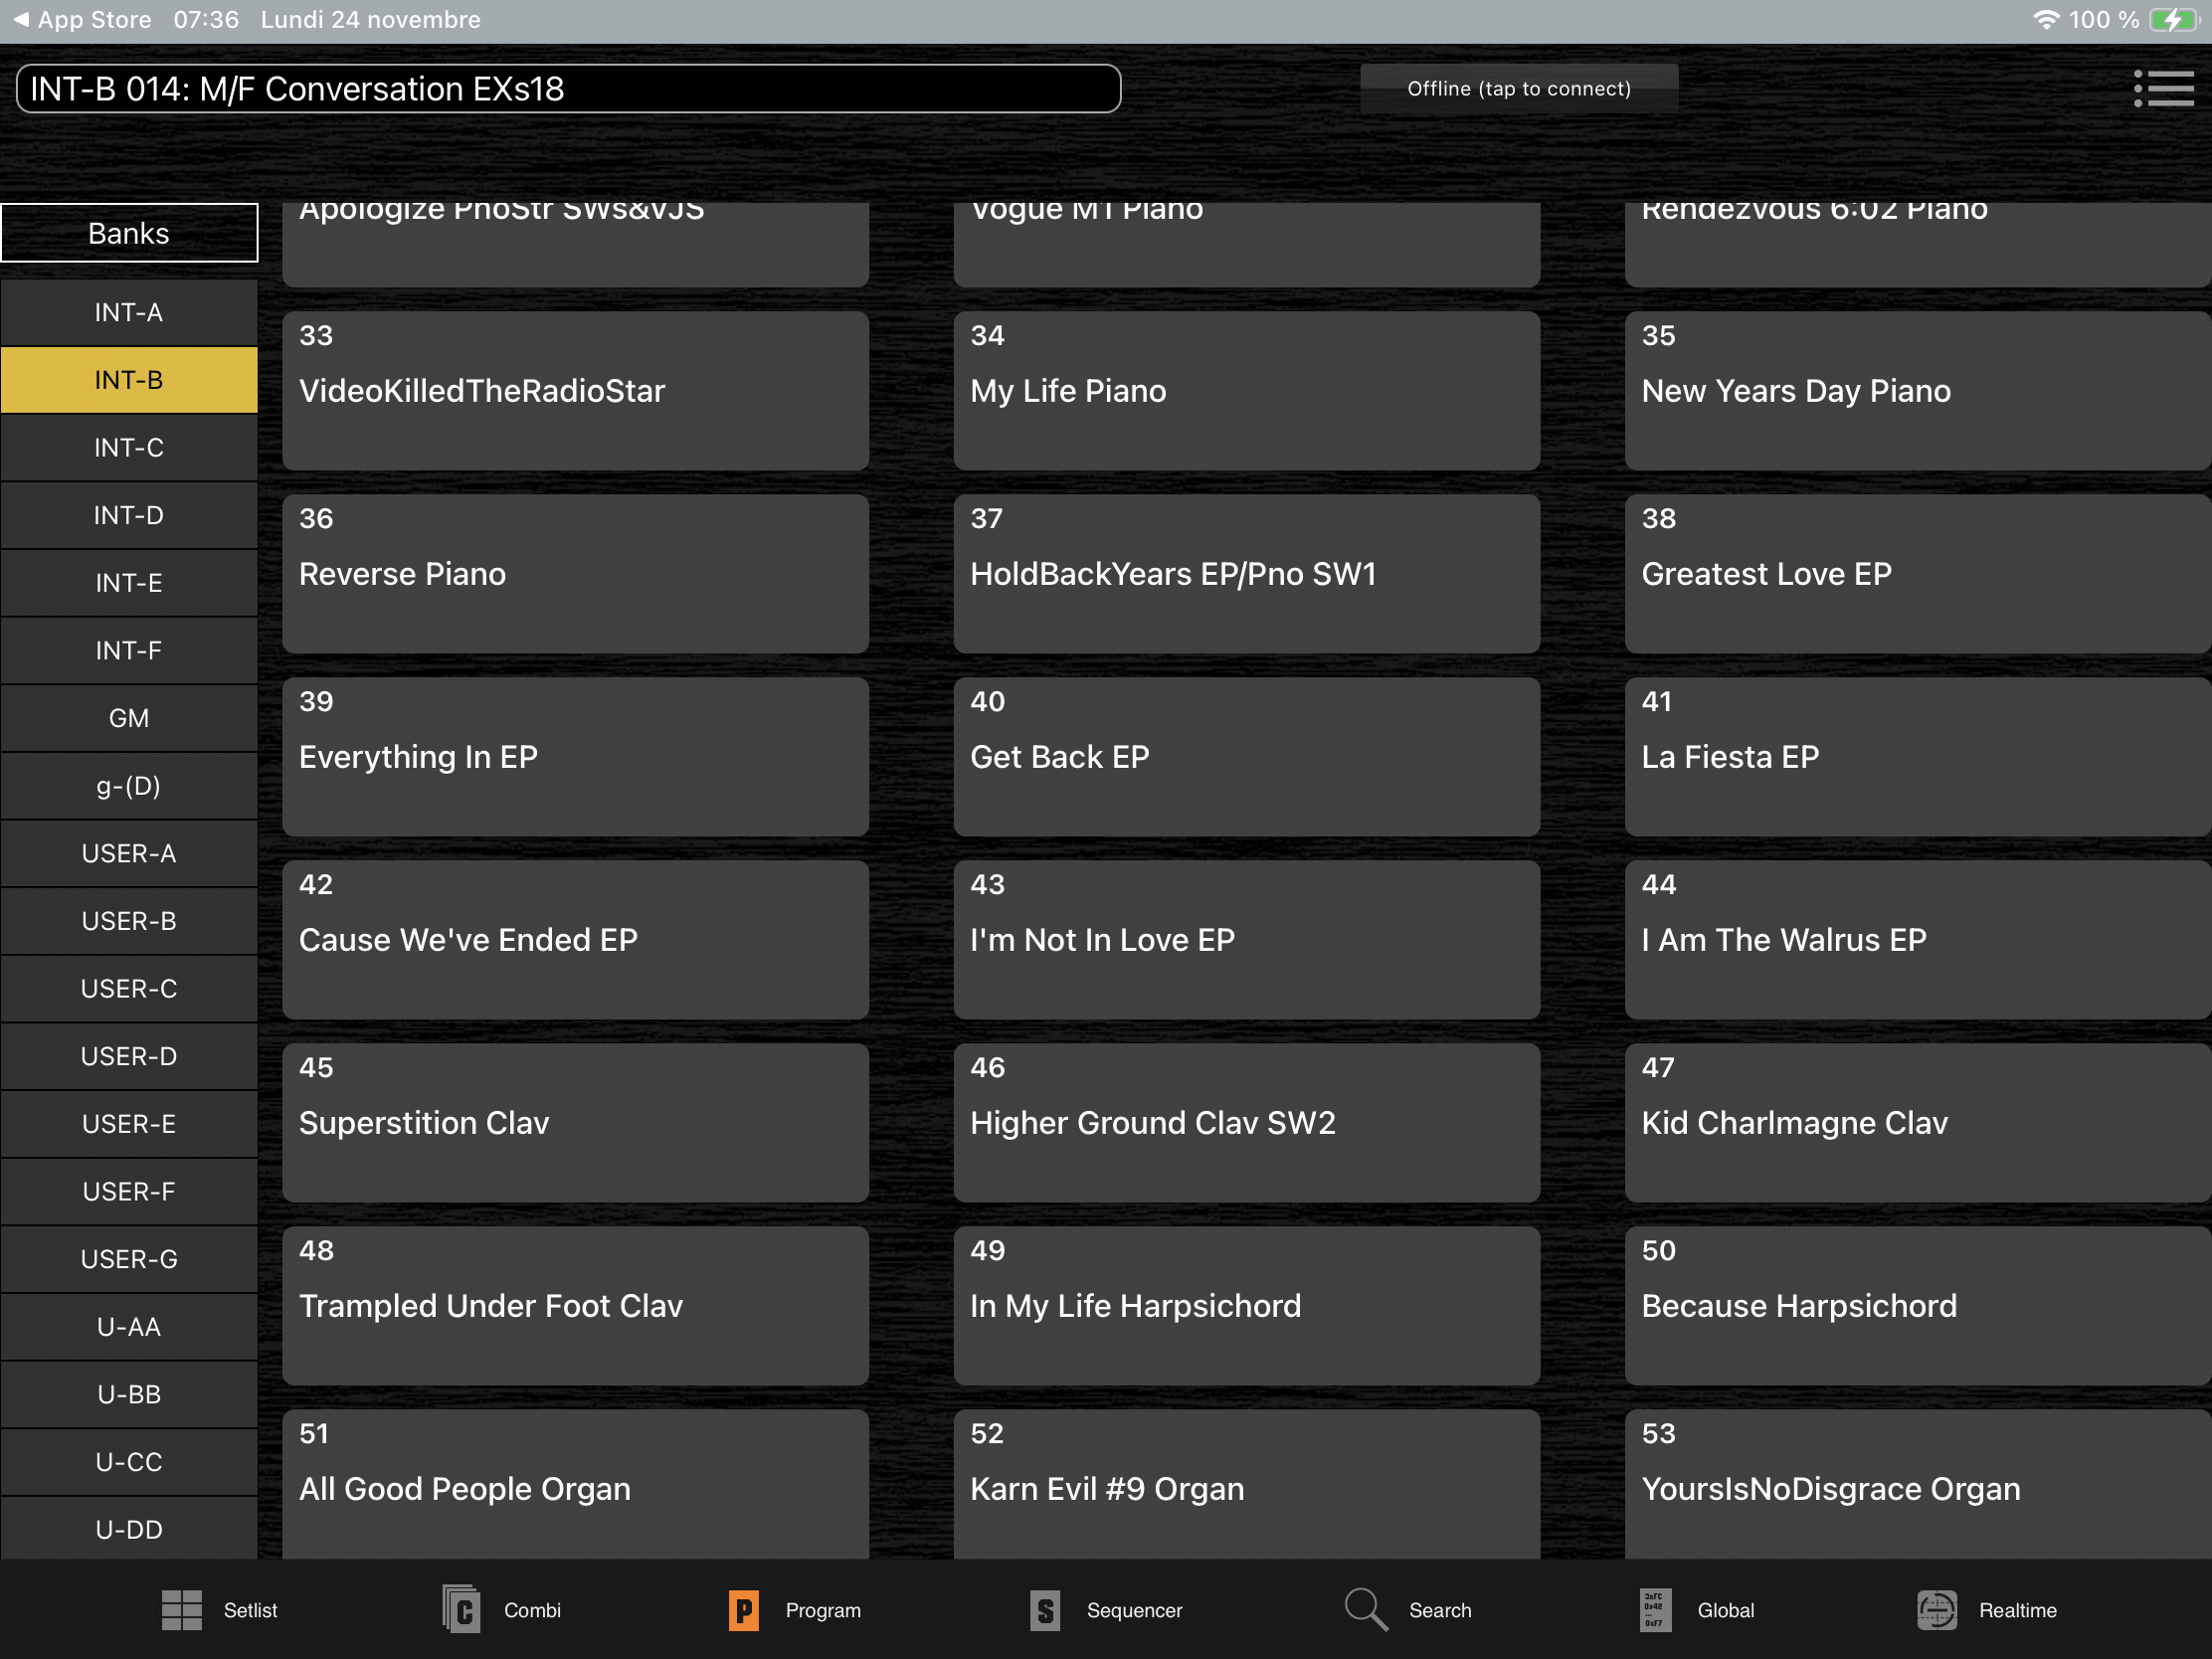
Task: Tap the Combi mode icon
Action: [462, 1610]
